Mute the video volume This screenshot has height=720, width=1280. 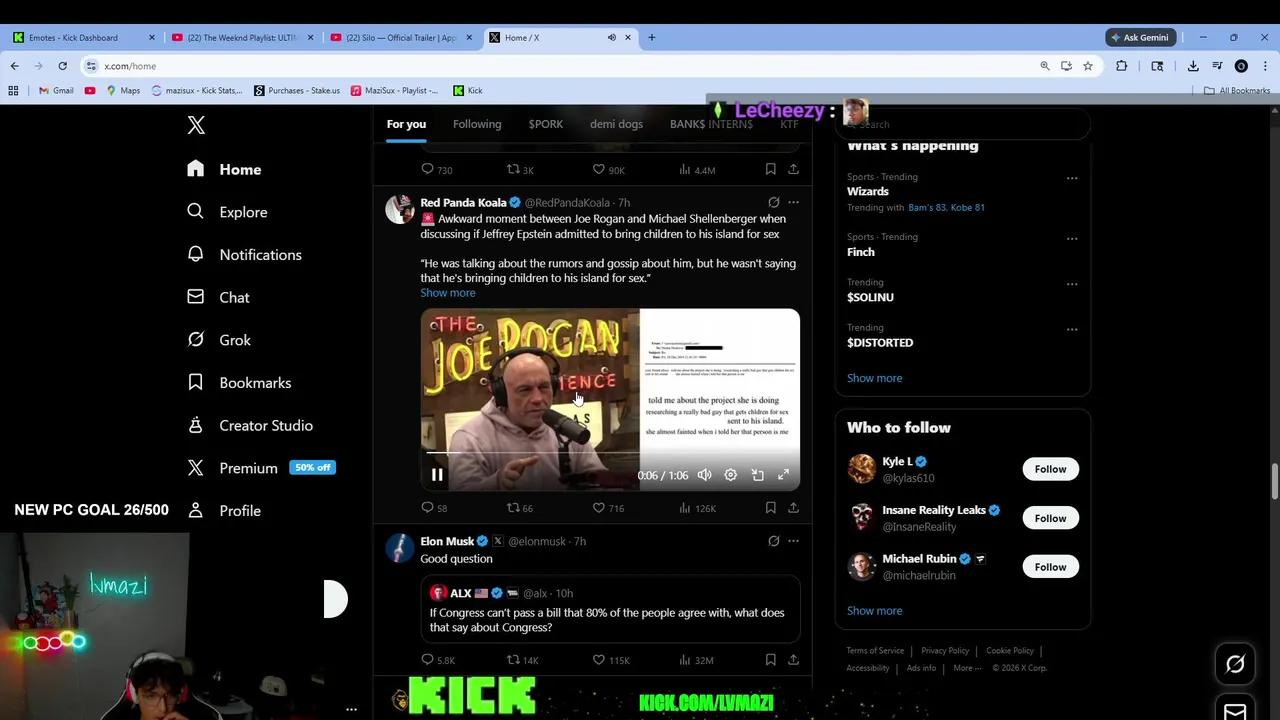pos(704,475)
